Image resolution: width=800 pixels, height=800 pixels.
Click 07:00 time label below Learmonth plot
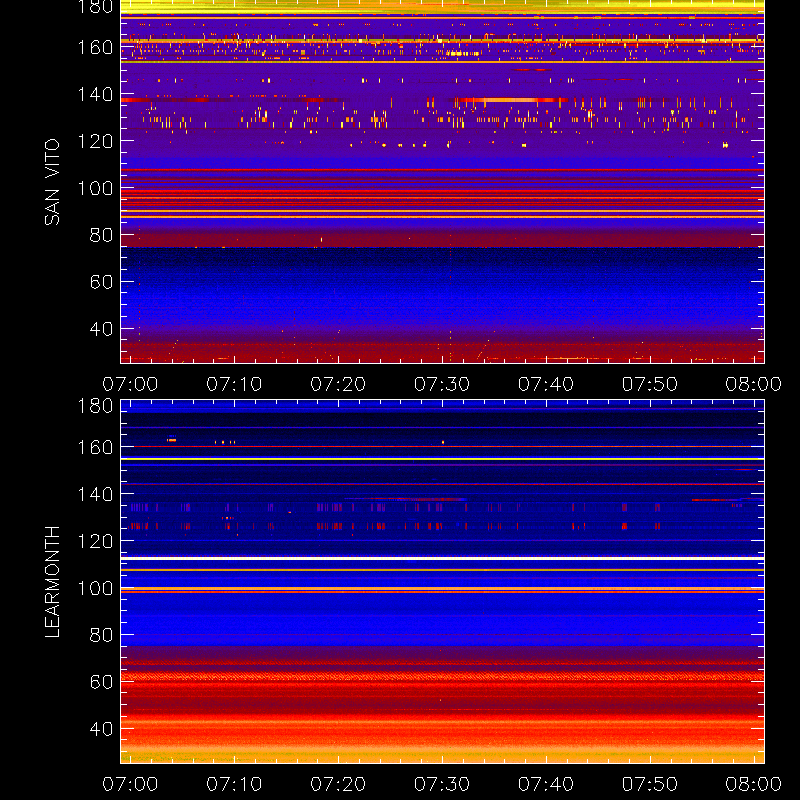tap(130, 784)
